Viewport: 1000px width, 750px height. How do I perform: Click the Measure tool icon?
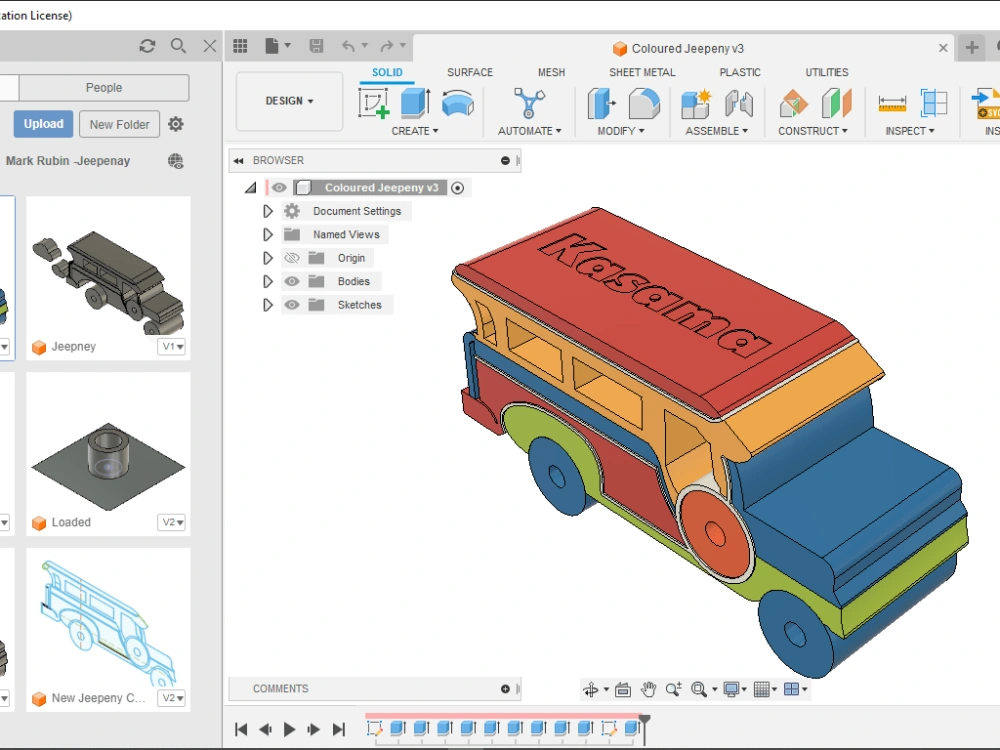[892, 103]
